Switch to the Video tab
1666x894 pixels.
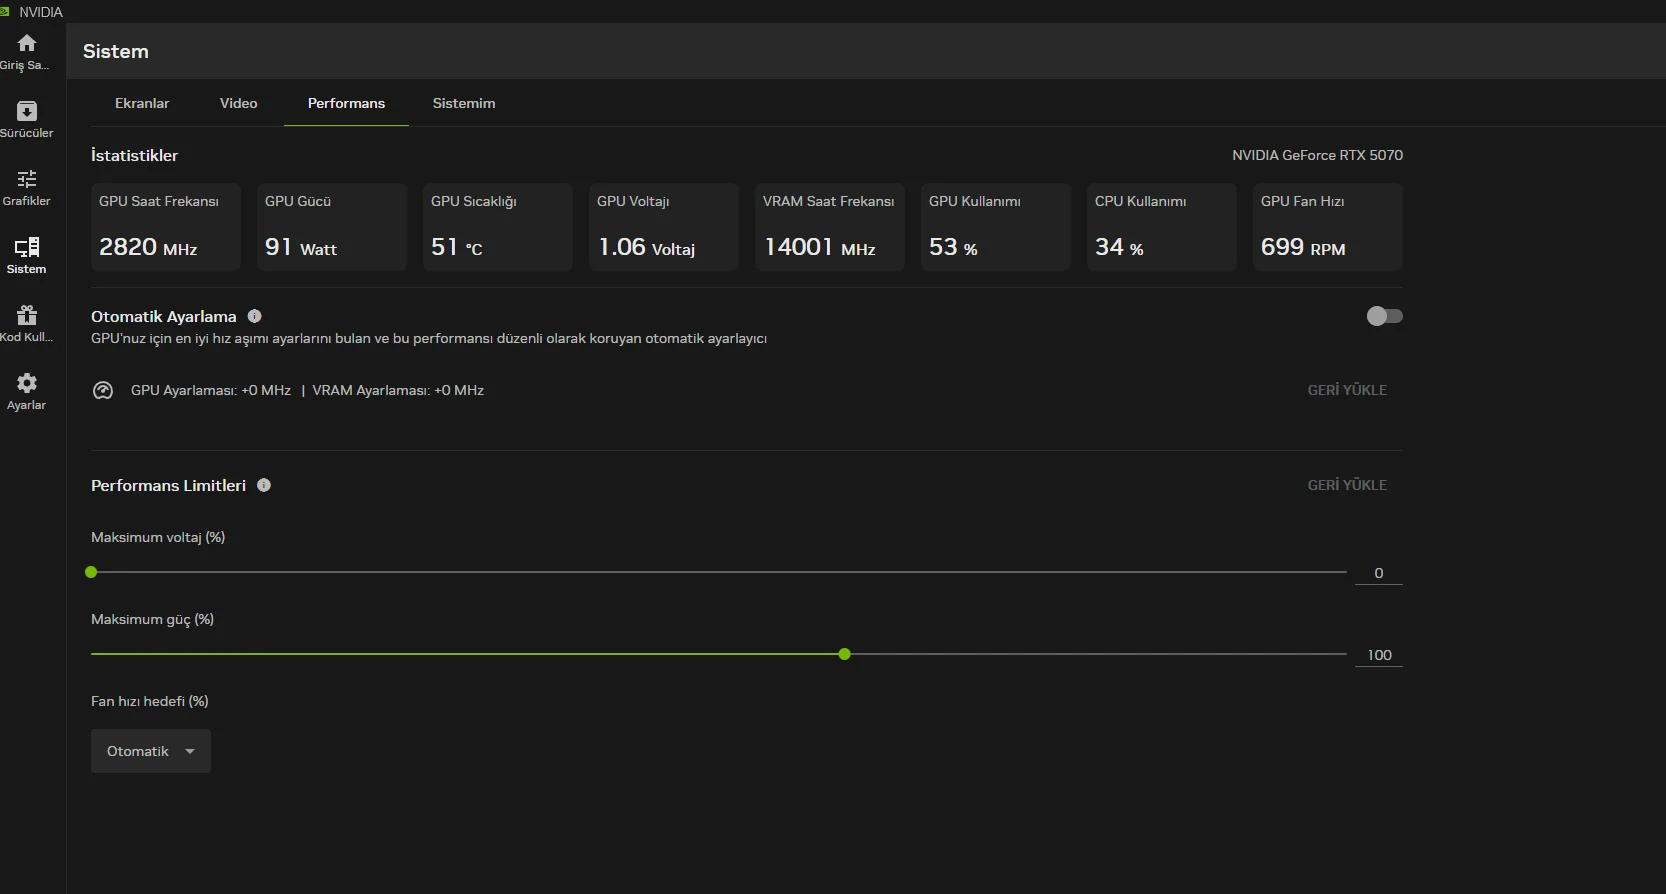pyautogui.click(x=239, y=103)
